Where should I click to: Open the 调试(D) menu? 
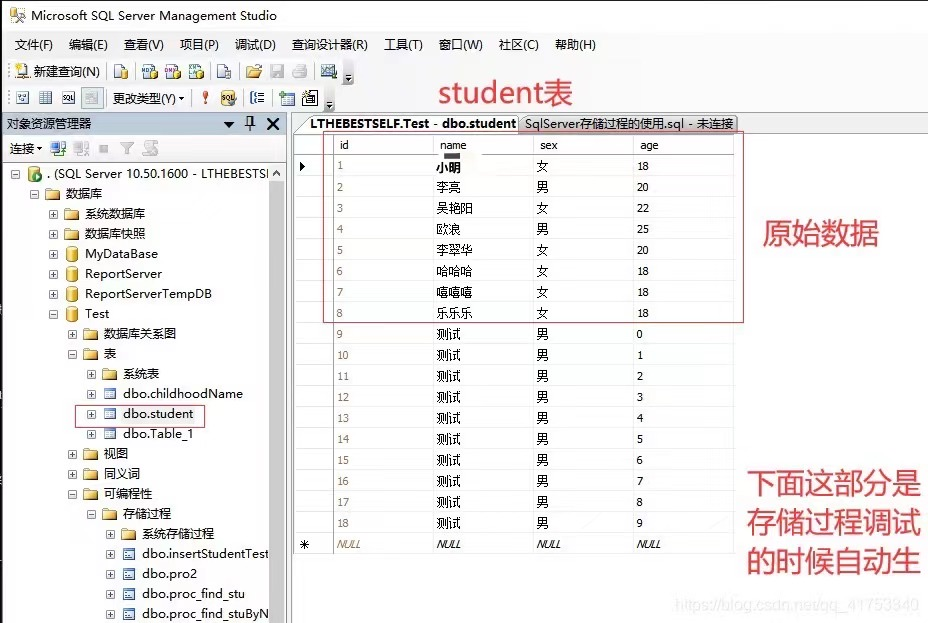[255, 45]
